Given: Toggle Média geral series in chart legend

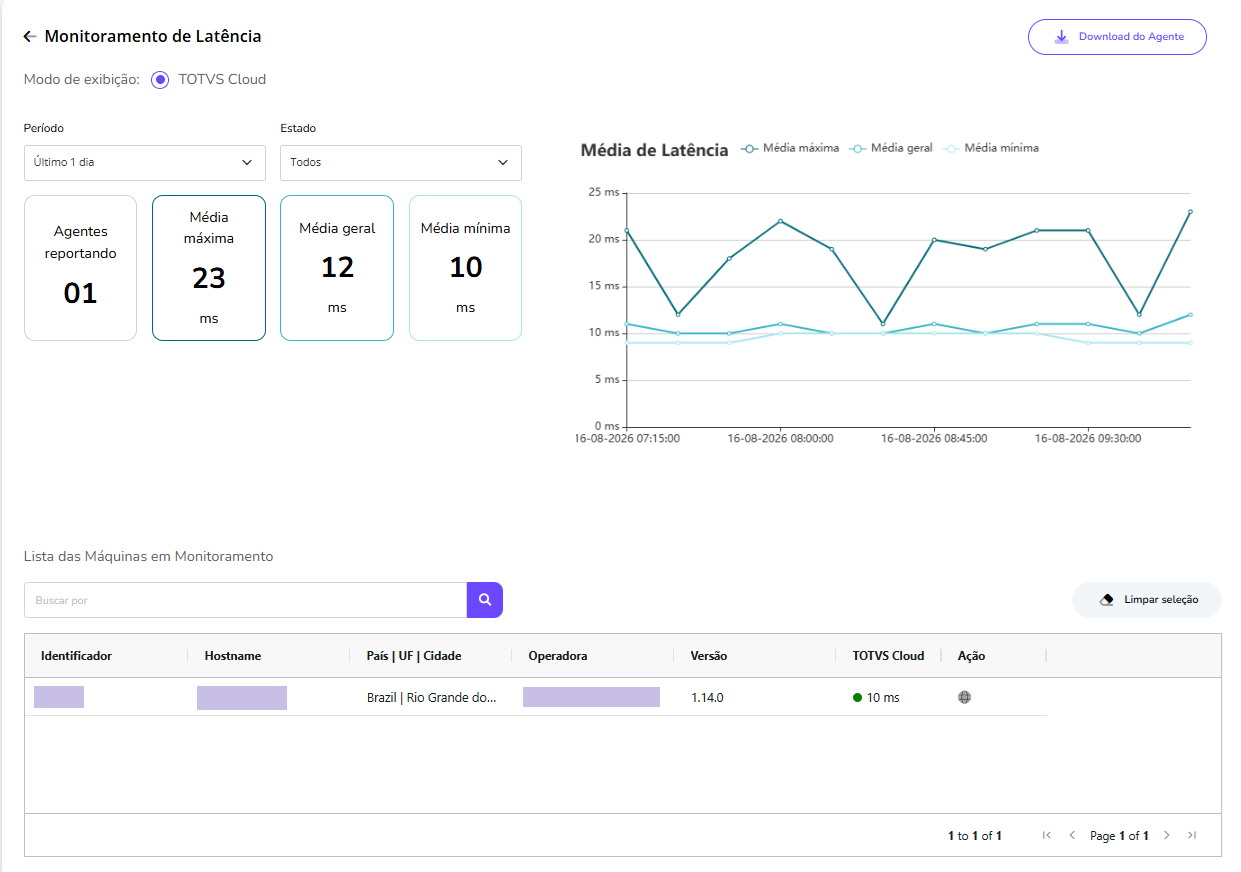Looking at the screenshot, I should (891, 148).
